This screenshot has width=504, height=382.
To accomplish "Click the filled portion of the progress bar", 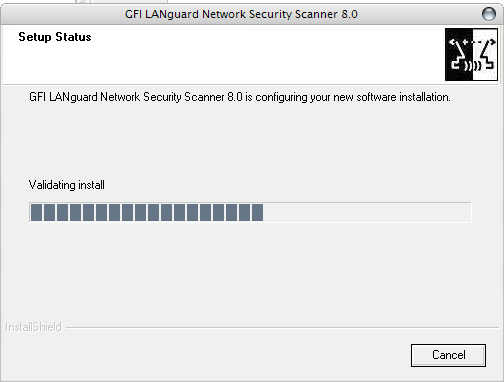I will pos(147,212).
